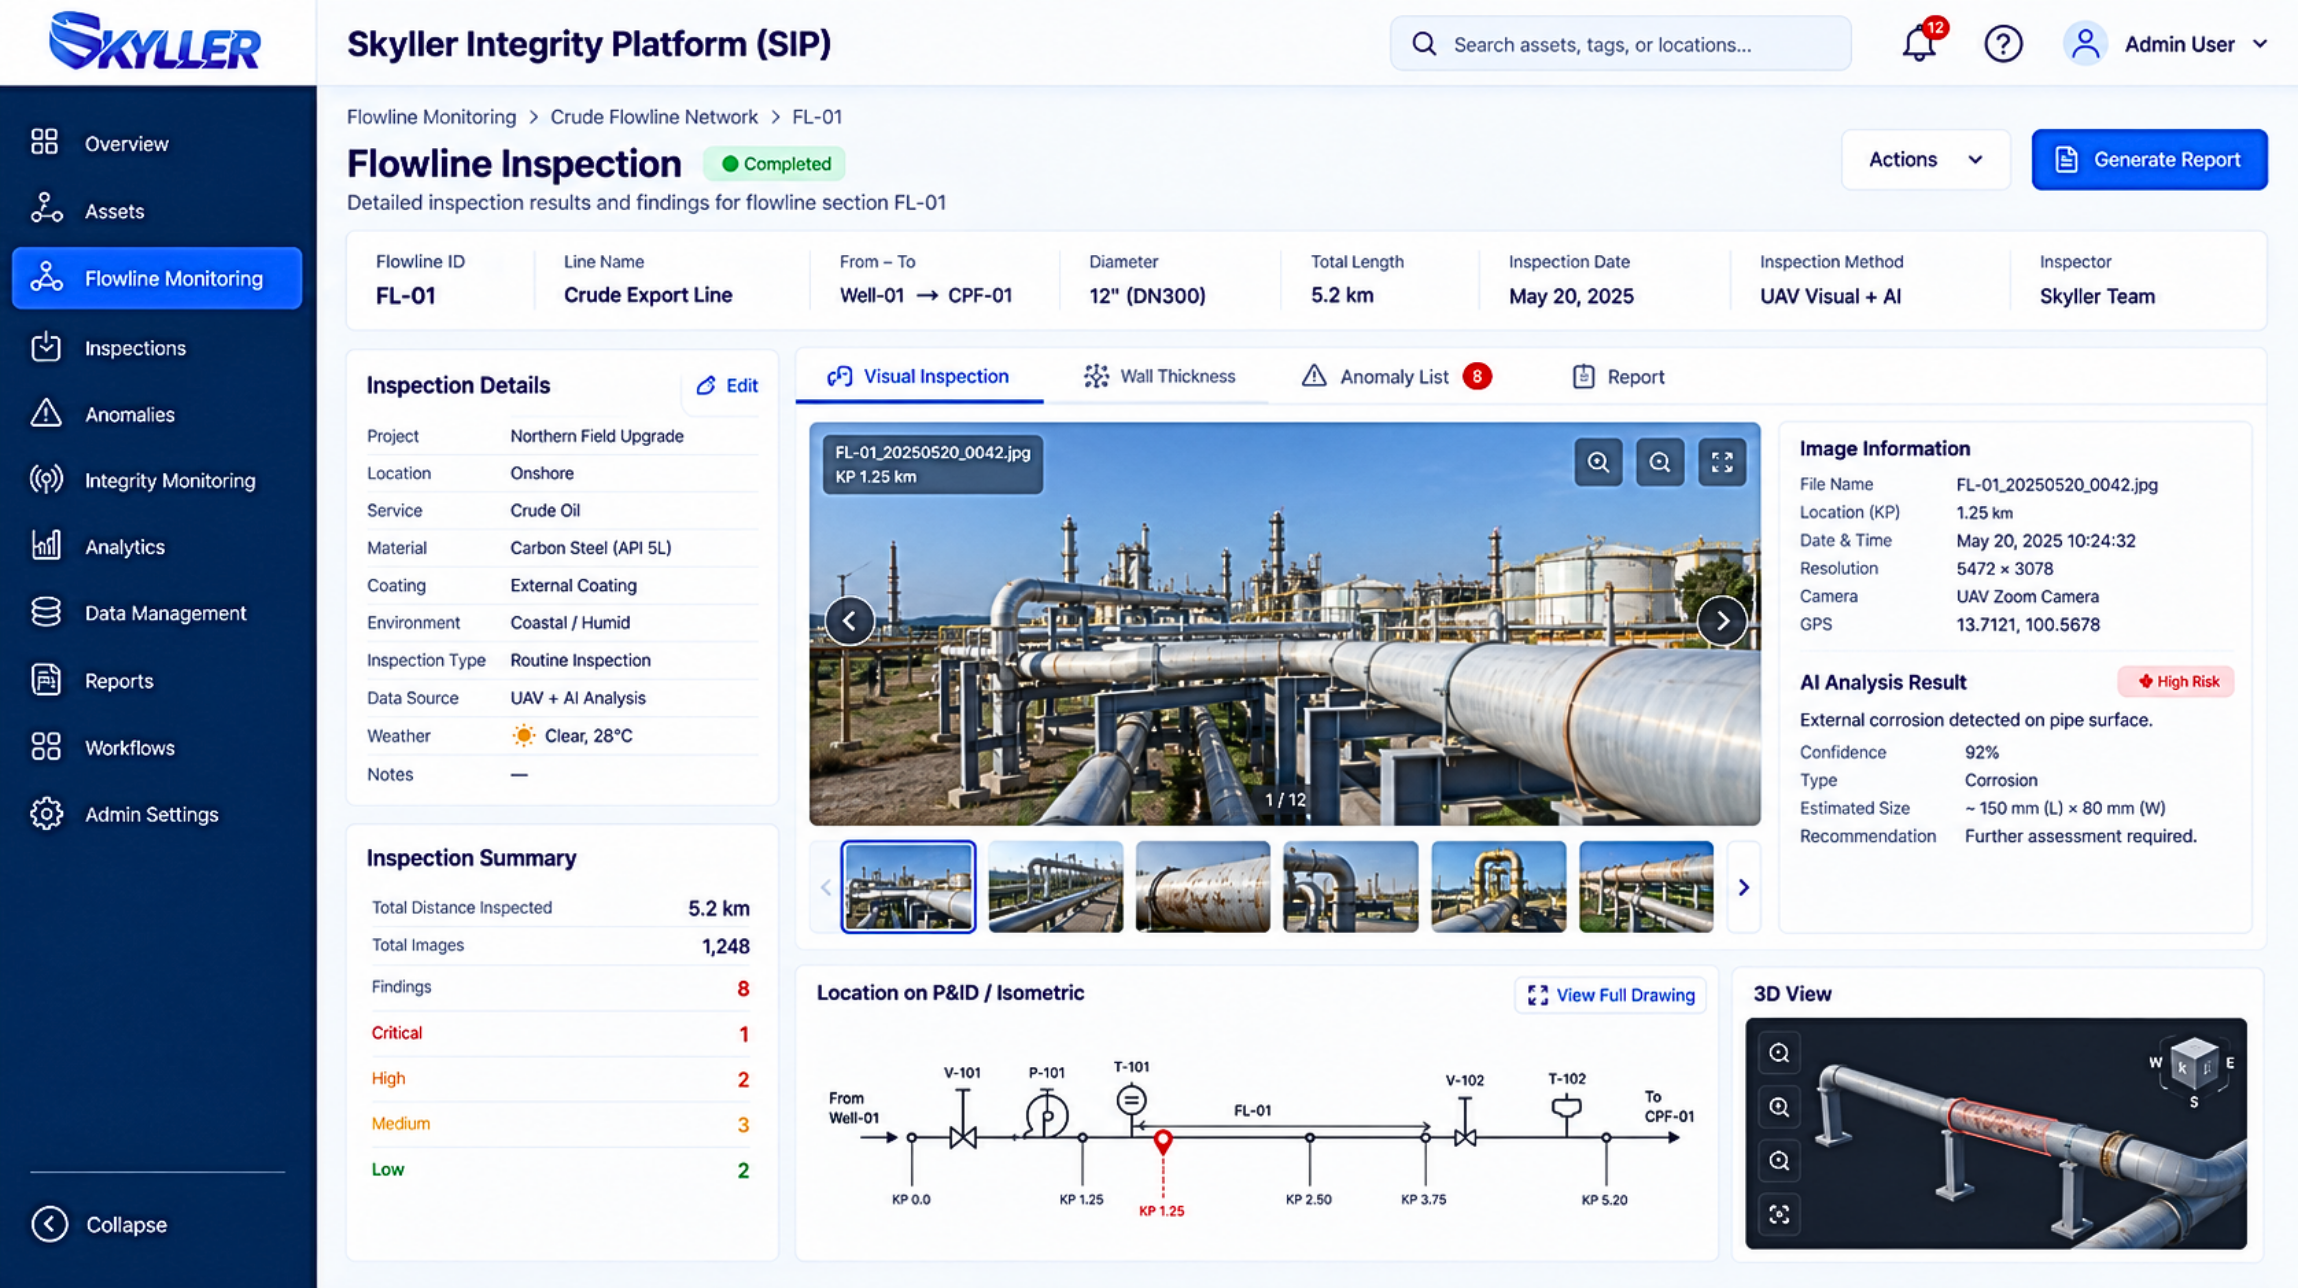Click the Generate Report button
Viewport: 2298px width, 1288px height.
(x=2149, y=160)
